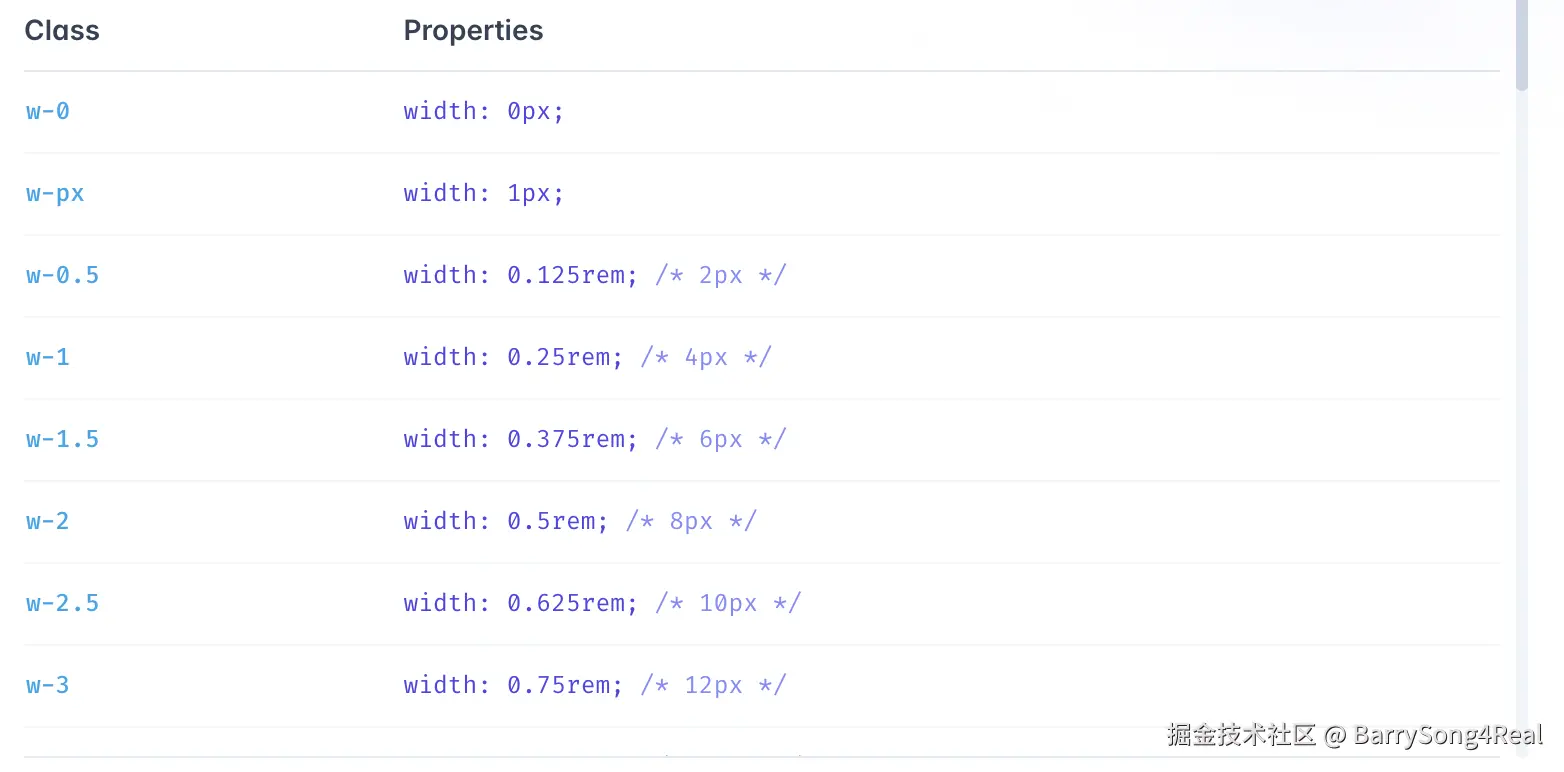Click the Class column header
The image size is (1564, 772).
(x=62, y=31)
